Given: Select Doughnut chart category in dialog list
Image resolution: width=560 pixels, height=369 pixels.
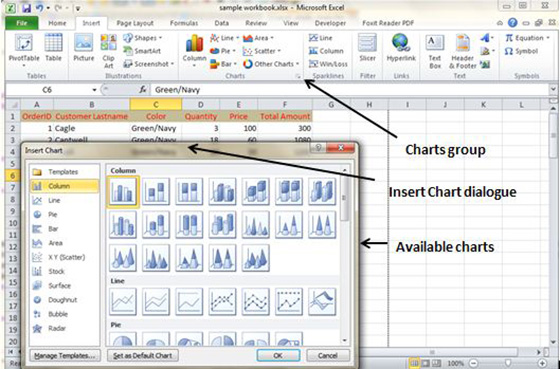Looking at the screenshot, I should (x=65, y=300).
